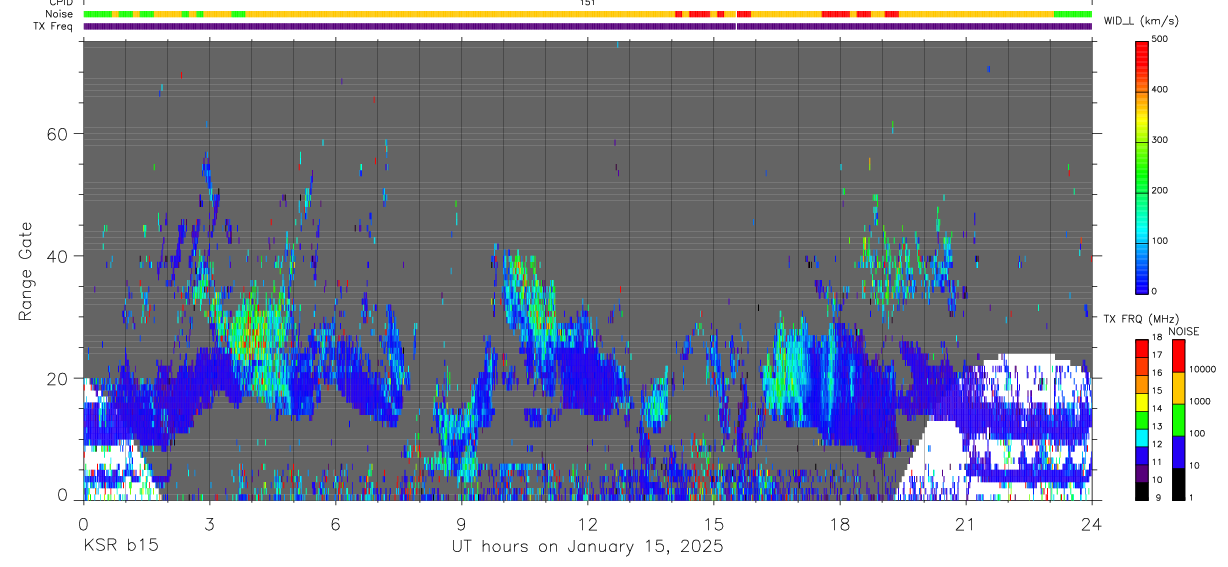Click the UT hours on January 15, 2025 title

point(587,547)
